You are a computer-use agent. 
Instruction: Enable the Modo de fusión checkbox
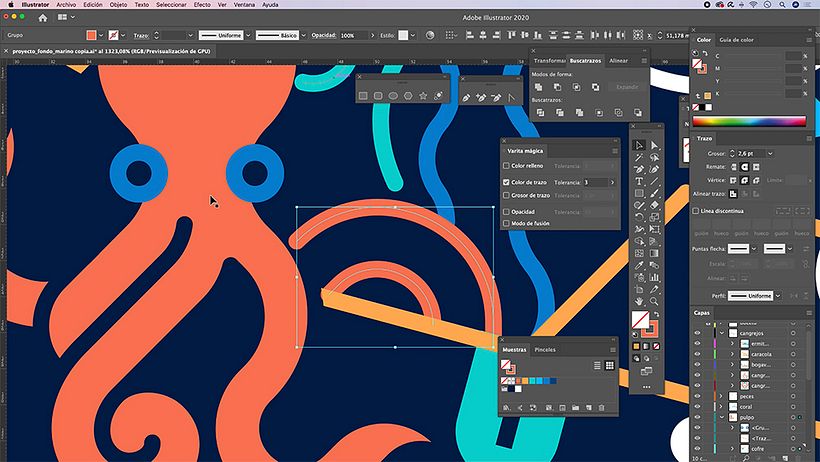pos(506,223)
